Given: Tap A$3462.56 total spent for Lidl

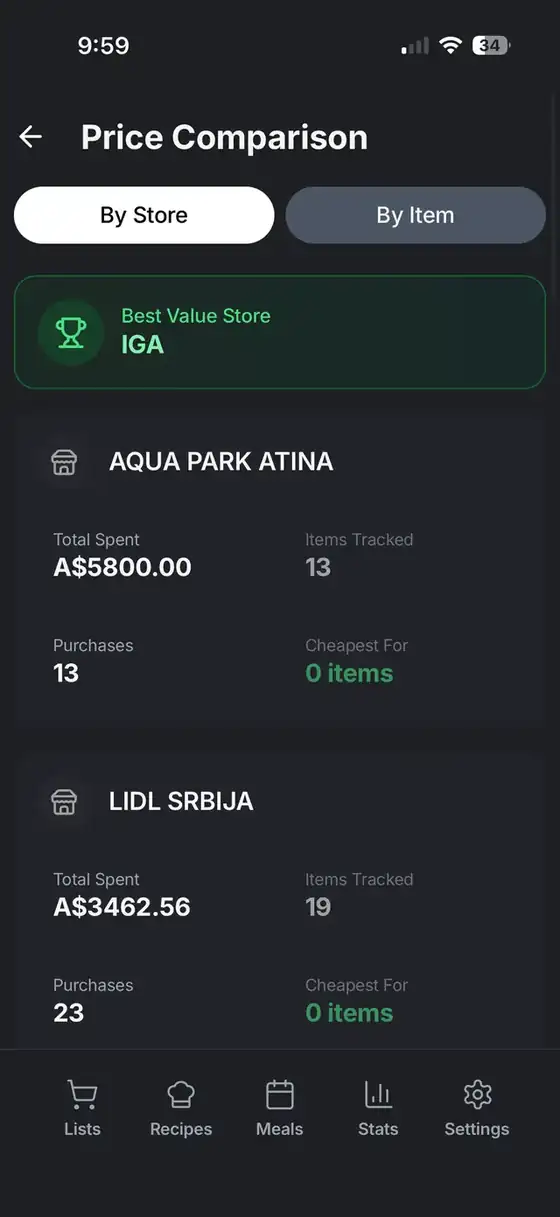Looking at the screenshot, I should pos(122,908).
